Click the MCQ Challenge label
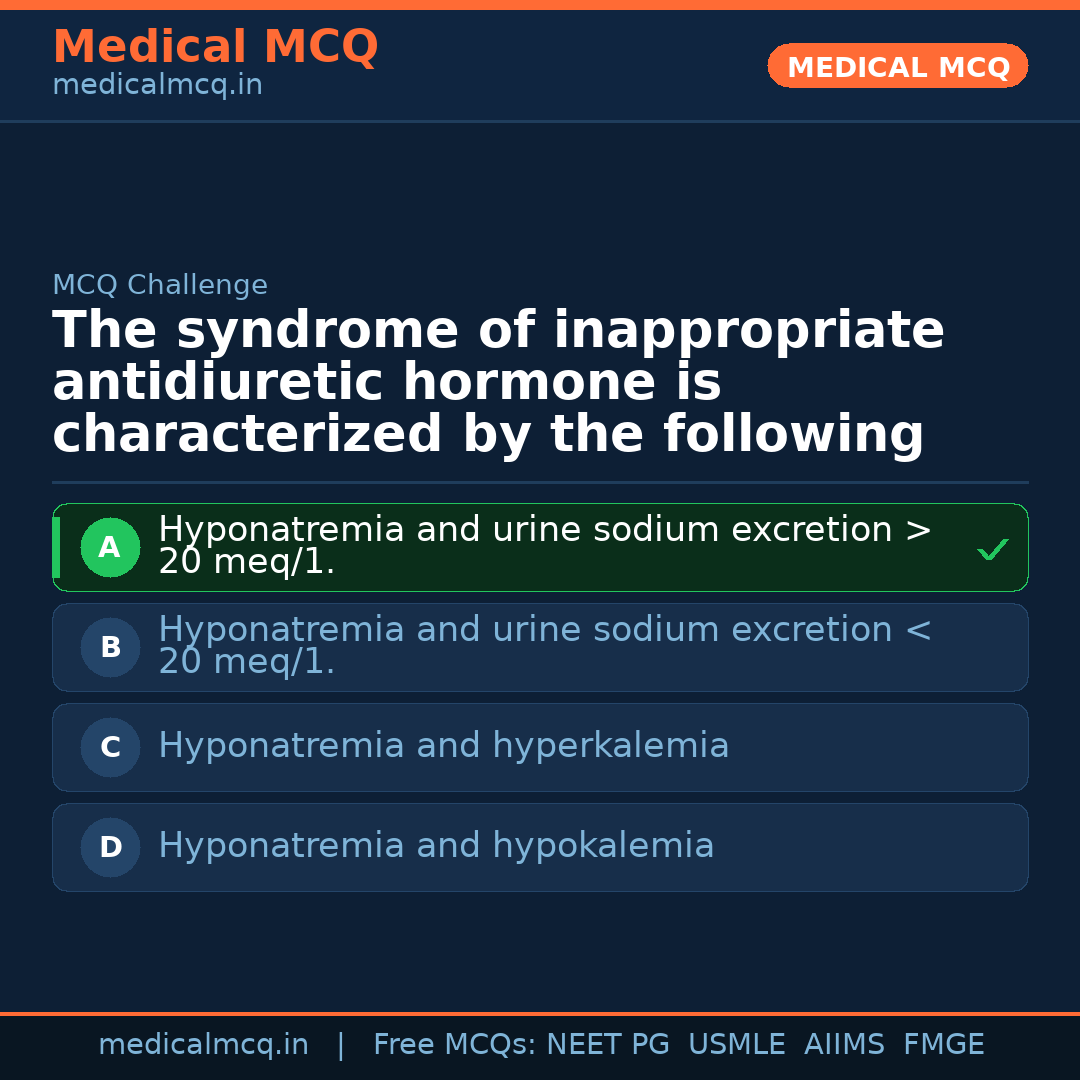 [160, 286]
